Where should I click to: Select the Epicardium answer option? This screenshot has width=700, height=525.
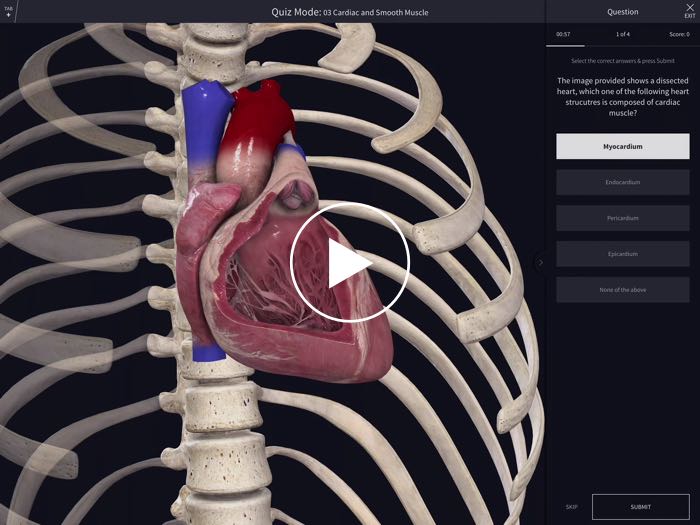(x=622, y=254)
